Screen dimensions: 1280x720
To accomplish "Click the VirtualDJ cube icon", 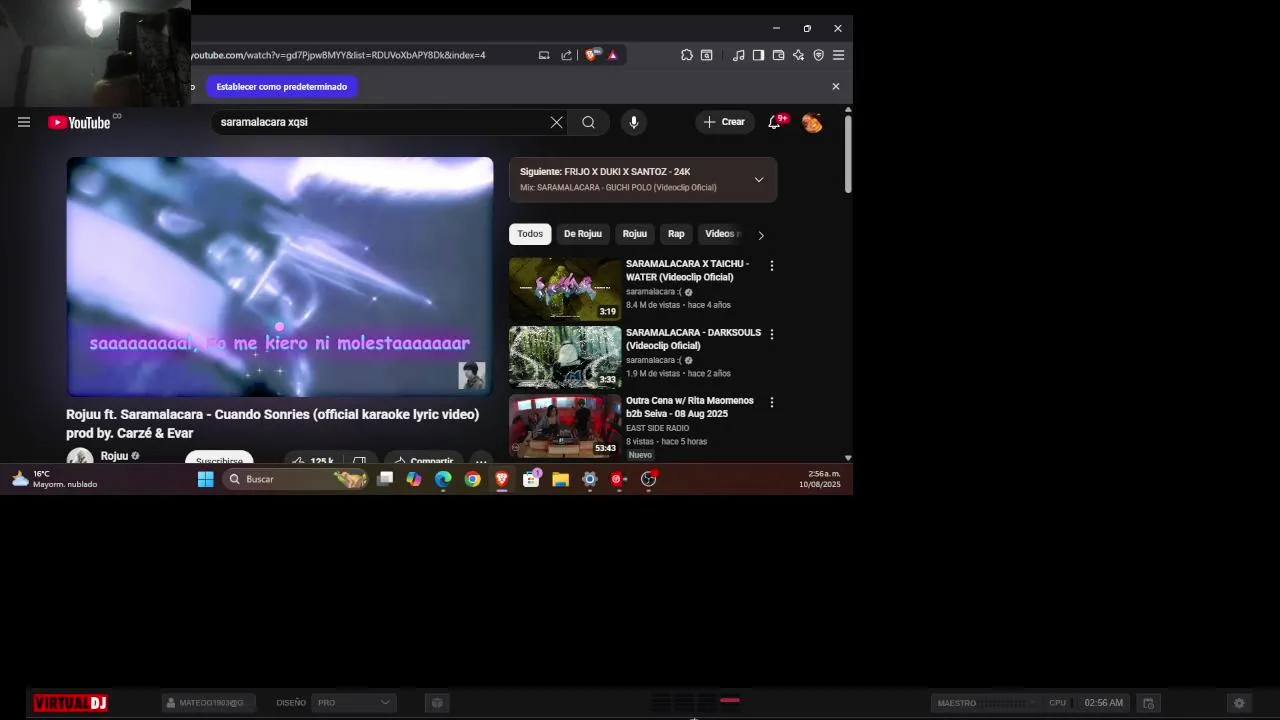I will point(437,703).
